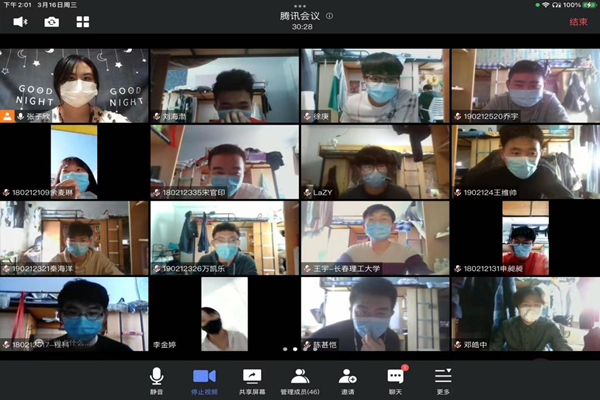Open the chat (聊天) panel
Image resolution: width=600 pixels, height=400 pixels.
pos(395,379)
